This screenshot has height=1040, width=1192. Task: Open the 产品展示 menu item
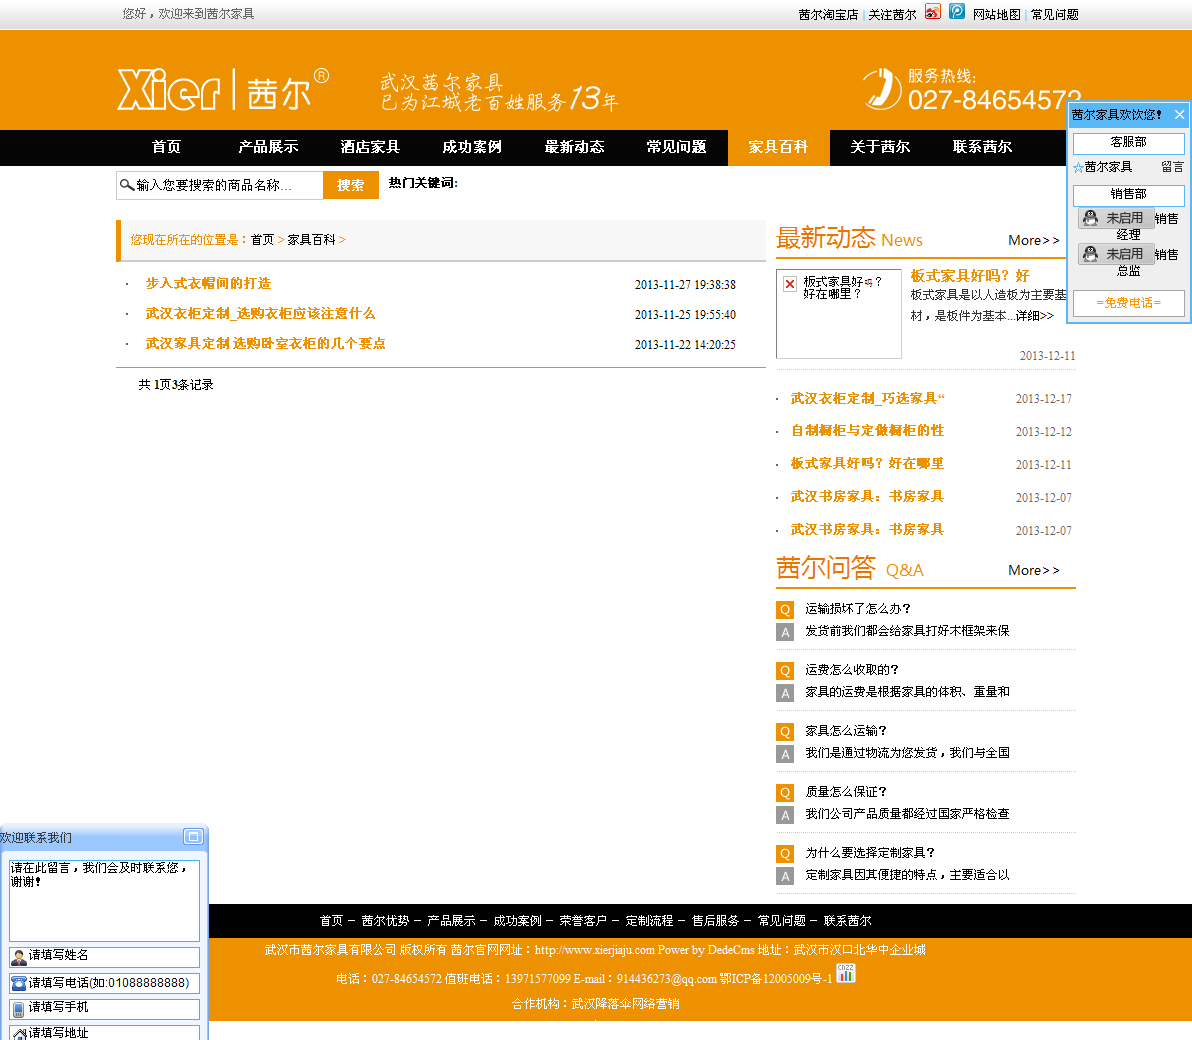[268, 147]
